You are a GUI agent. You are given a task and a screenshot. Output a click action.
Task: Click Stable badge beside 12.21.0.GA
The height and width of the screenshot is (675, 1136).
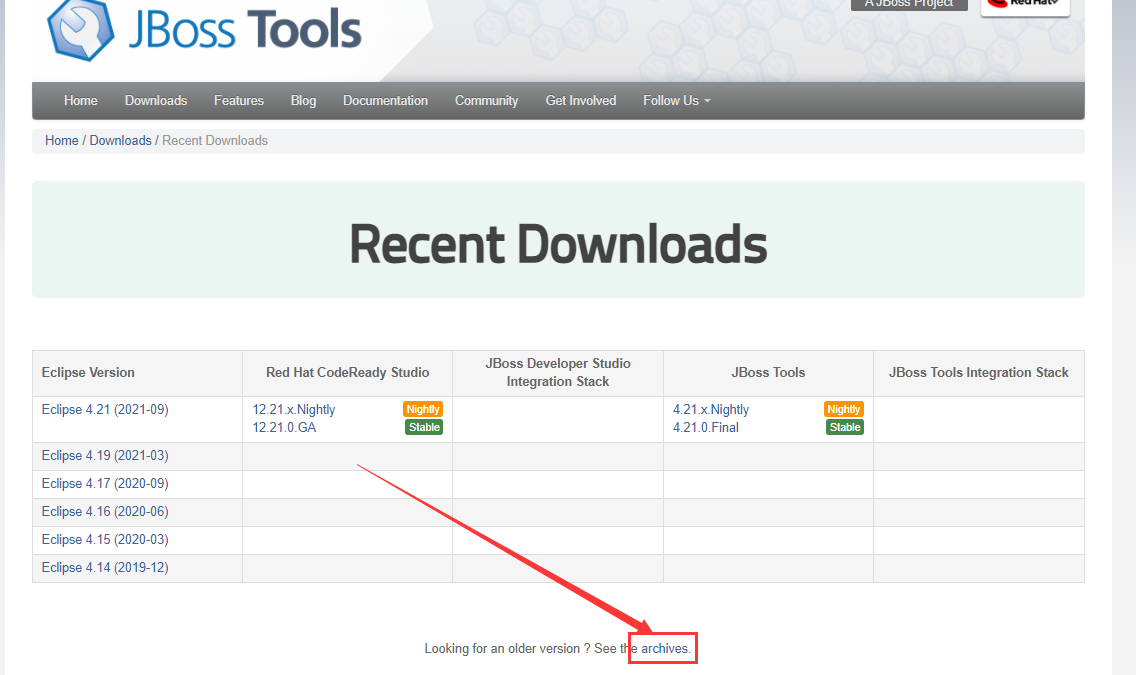coord(424,427)
